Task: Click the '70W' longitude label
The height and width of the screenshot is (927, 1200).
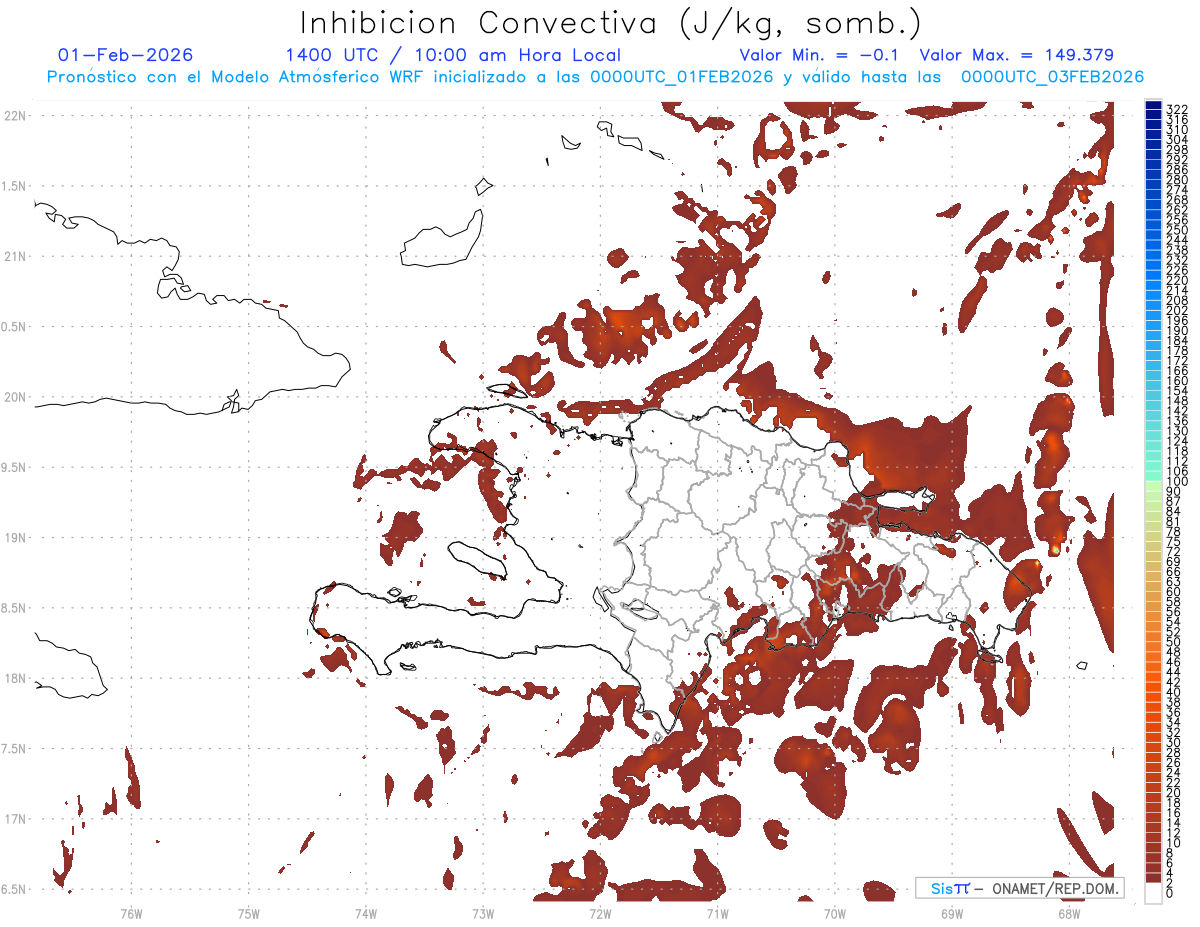Action: pyautogui.click(x=835, y=913)
